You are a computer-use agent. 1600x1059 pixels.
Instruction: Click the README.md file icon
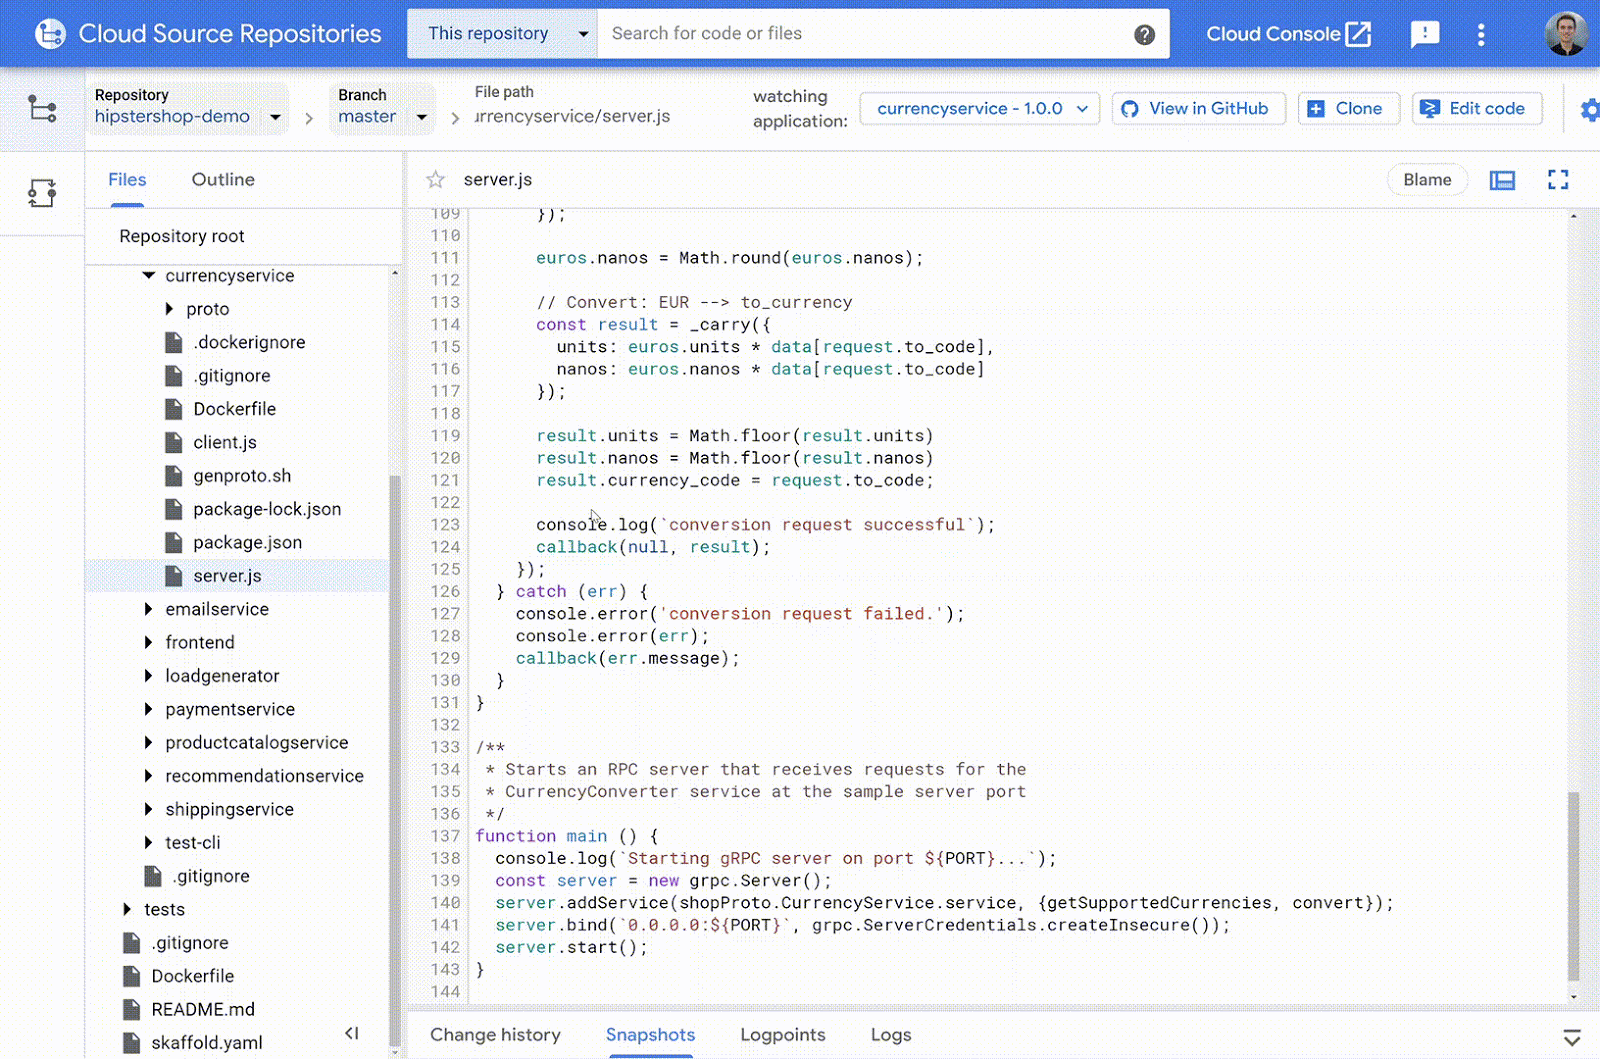point(132,1009)
